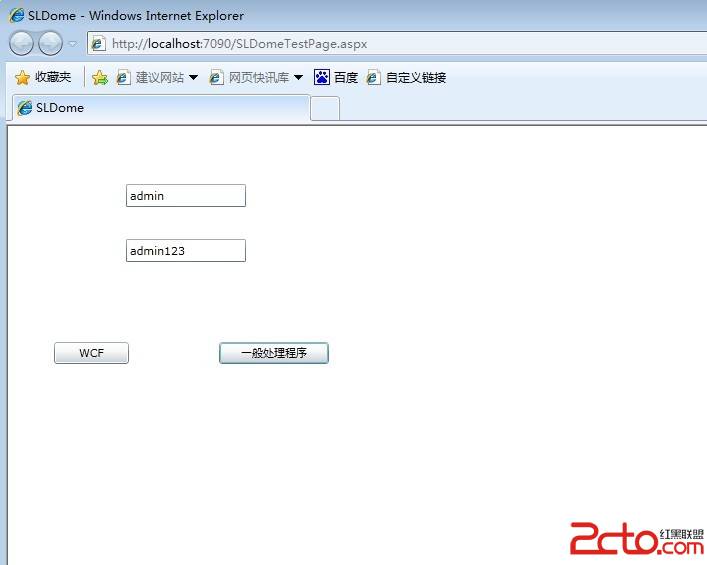This screenshot has width=707, height=565.
Task: Click the address bar URL field
Action: 397,44
